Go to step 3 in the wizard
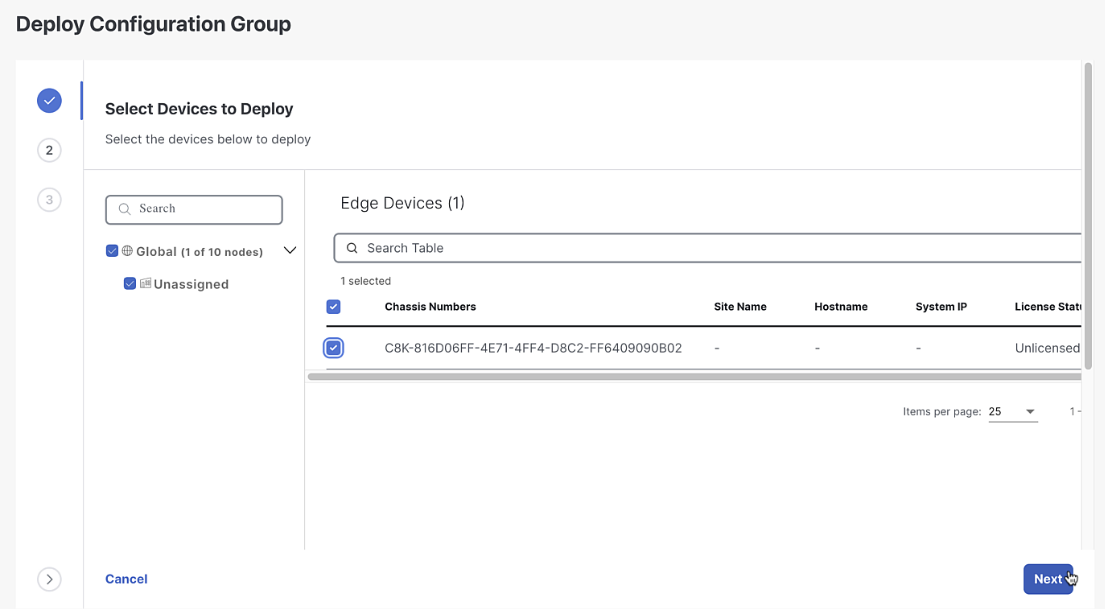This screenshot has width=1105, height=609. click(49, 199)
